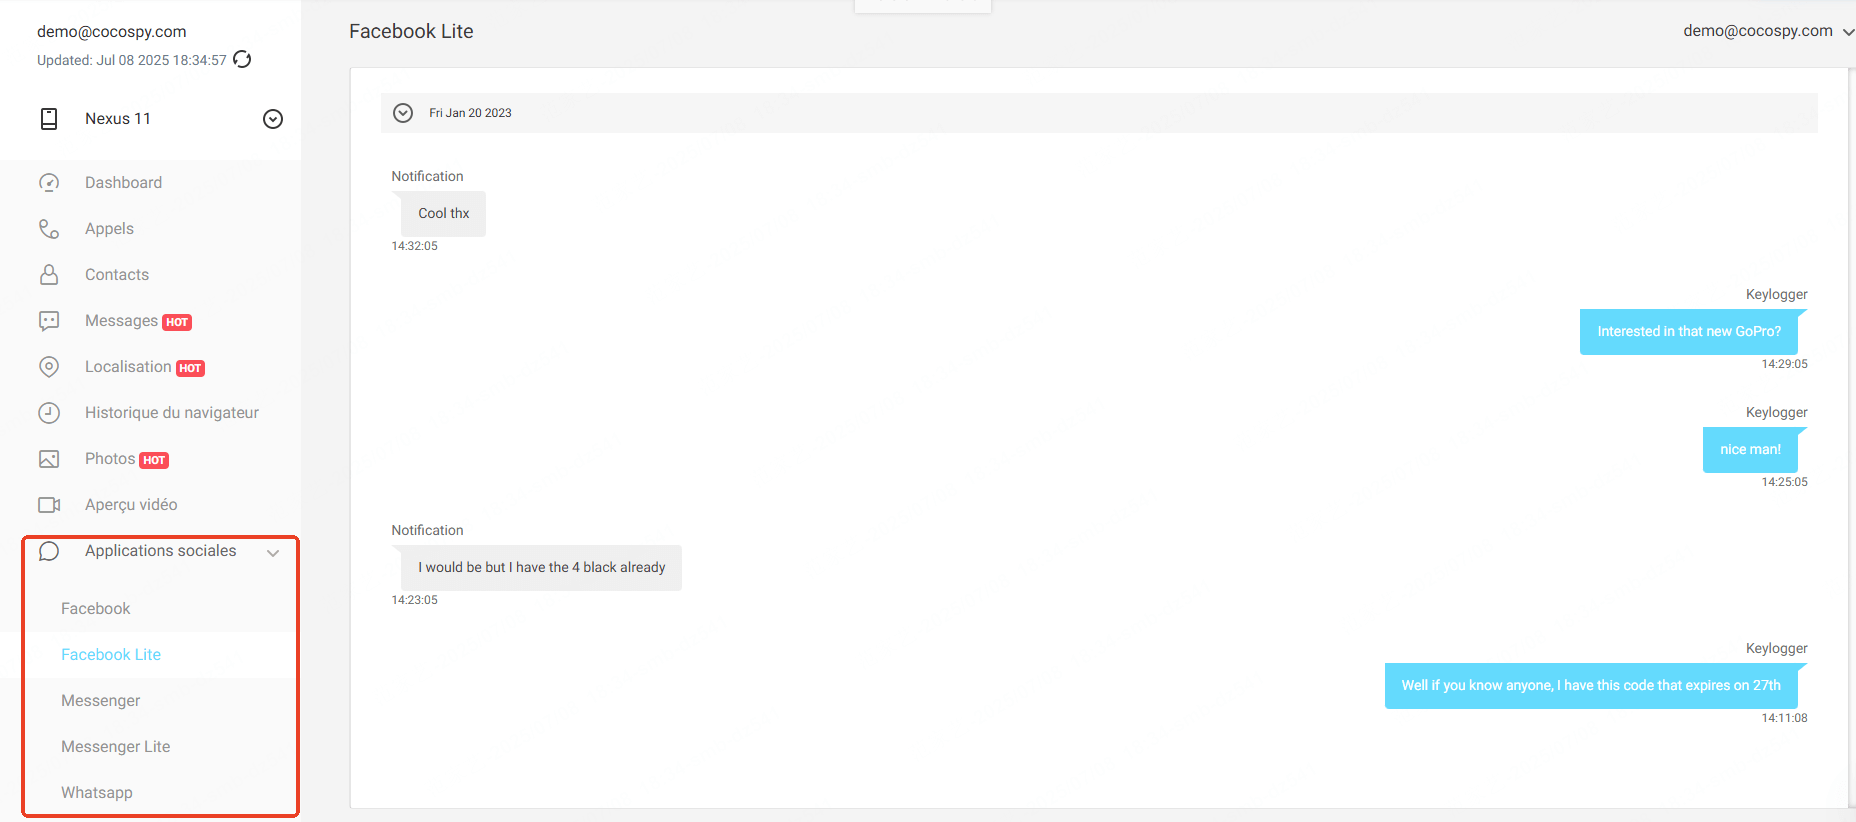Click the Appels phone icon
This screenshot has height=822, width=1856.
click(49, 229)
